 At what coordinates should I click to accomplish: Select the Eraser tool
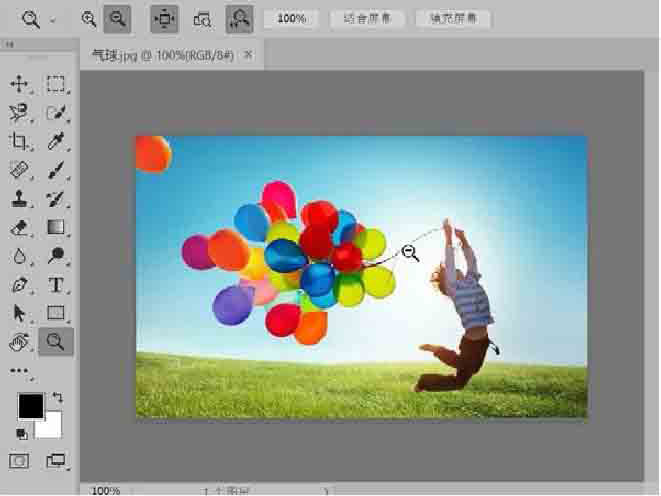(19, 228)
